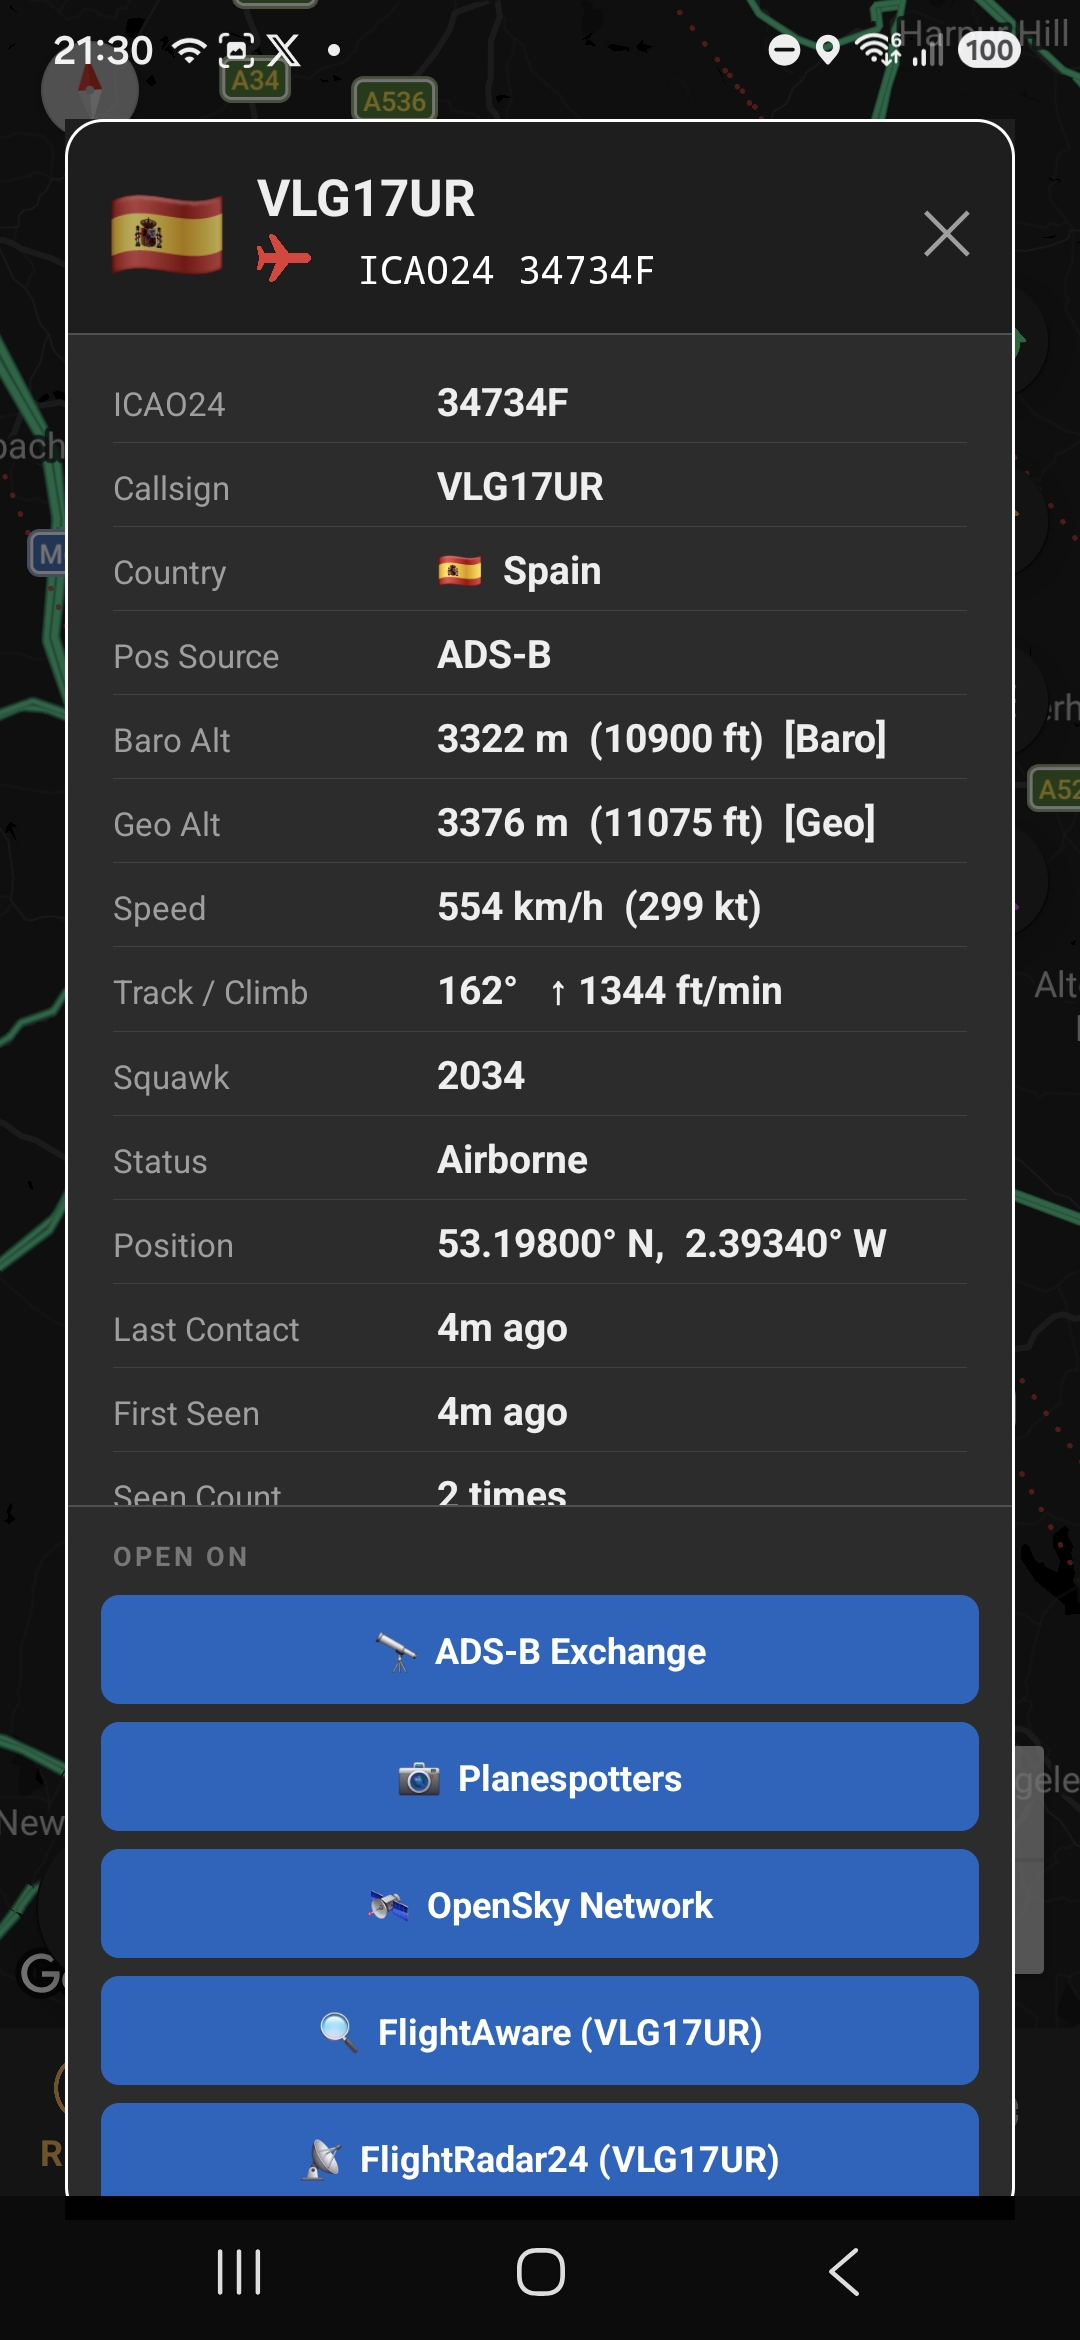Select the Pos Source value ADS-B
The image size is (1080, 2340).
point(494,655)
